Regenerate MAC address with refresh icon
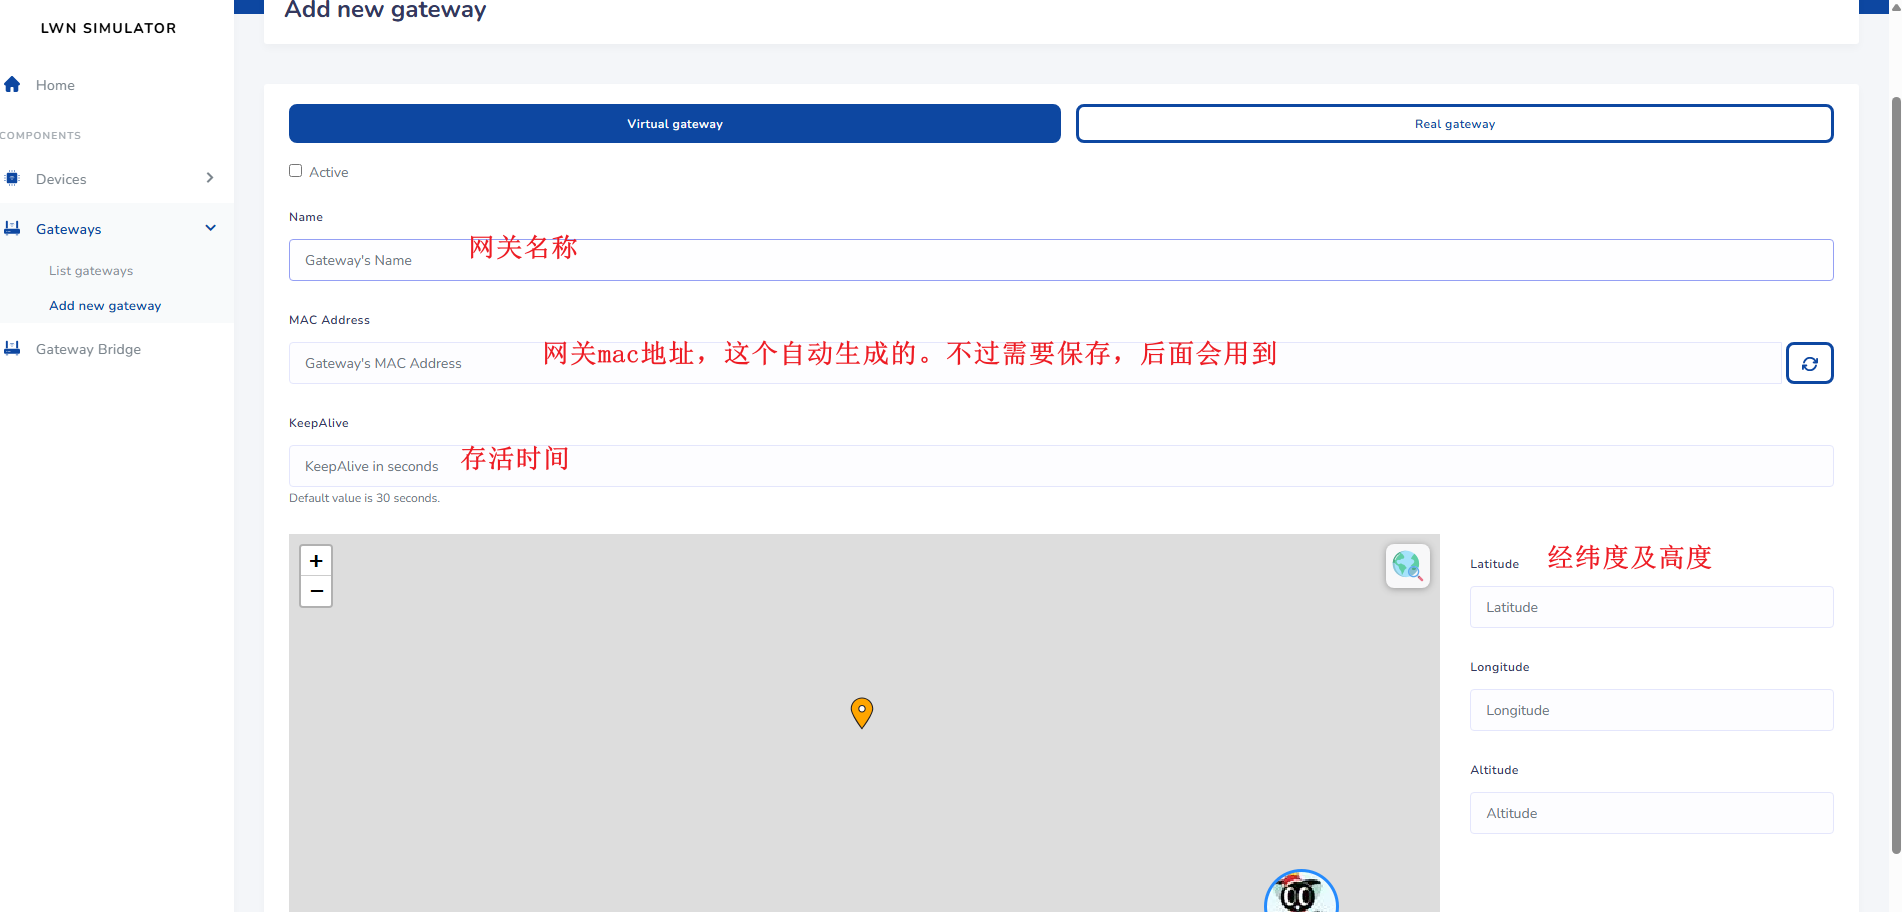 click(x=1809, y=363)
